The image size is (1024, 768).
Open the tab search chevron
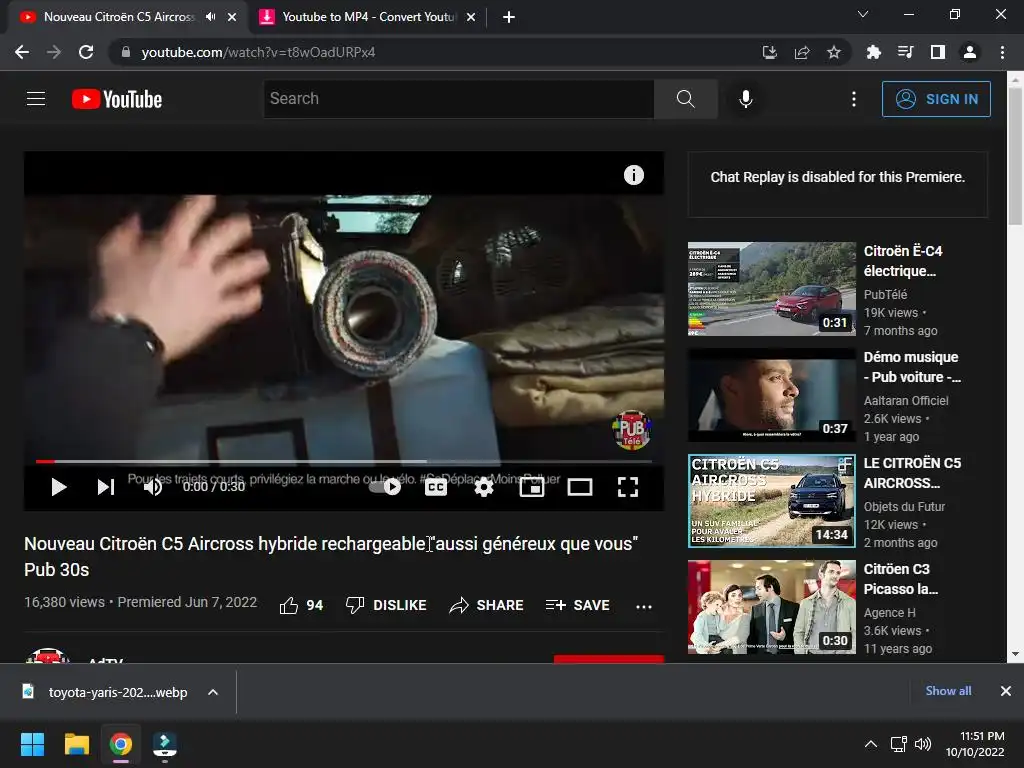click(863, 14)
